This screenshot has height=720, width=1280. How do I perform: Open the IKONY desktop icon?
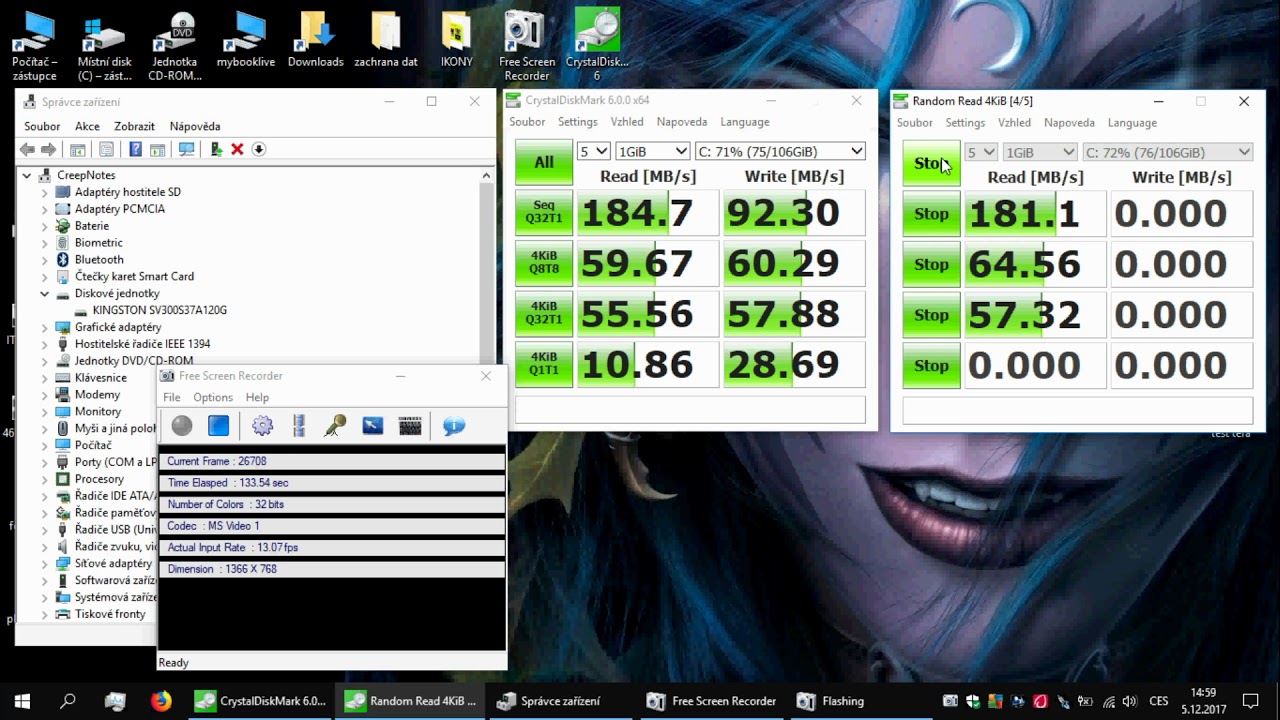coord(456,40)
